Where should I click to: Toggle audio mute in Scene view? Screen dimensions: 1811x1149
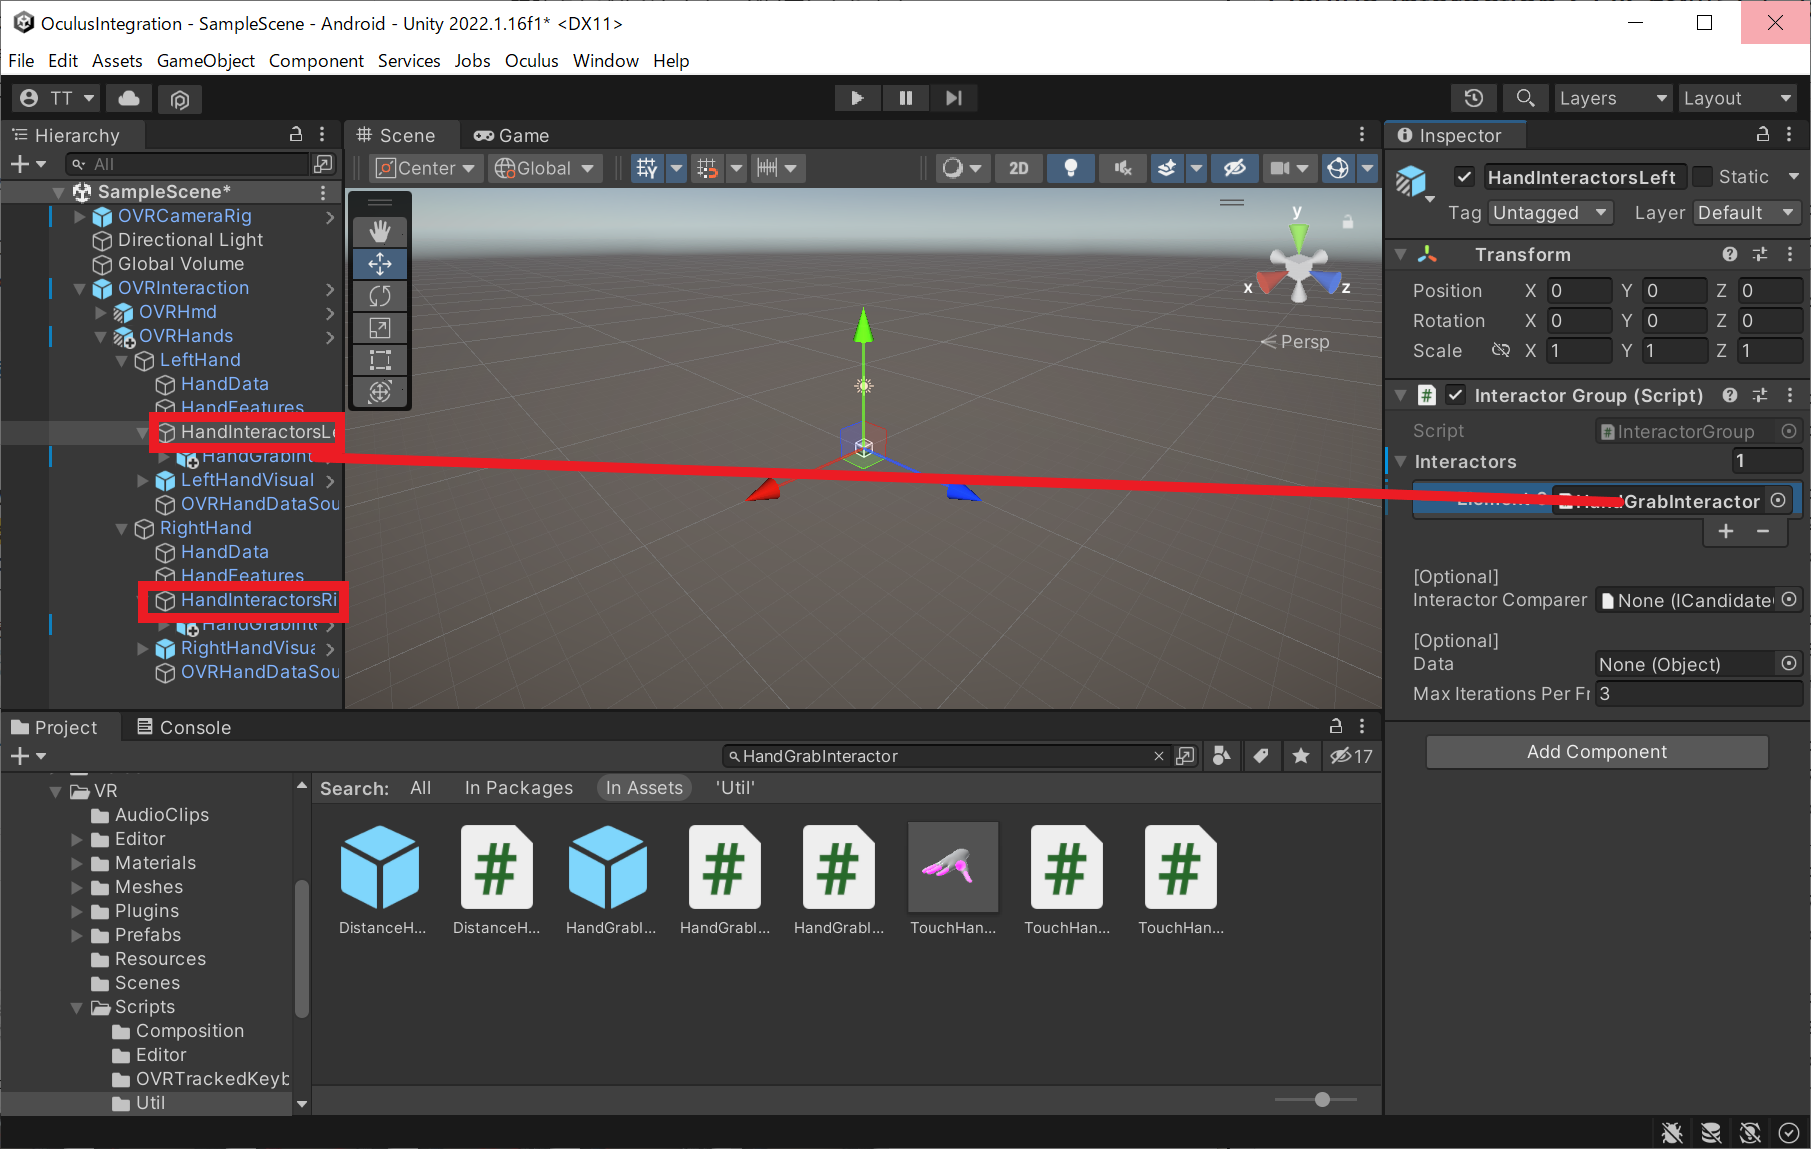coord(1121,168)
